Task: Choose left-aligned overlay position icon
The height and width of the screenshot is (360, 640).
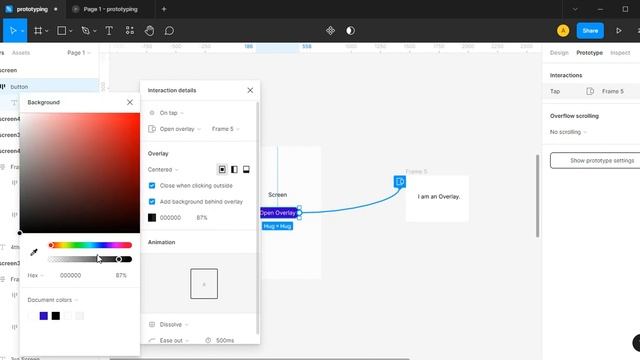Action: tap(234, 169)
